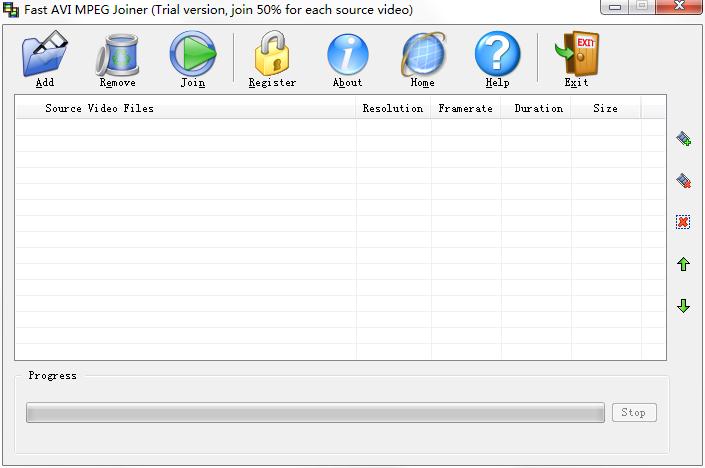Minimize the Fast AVI MPEG Joiner window
The width and height of the screenshot is (705, 468).
(615, 7)
